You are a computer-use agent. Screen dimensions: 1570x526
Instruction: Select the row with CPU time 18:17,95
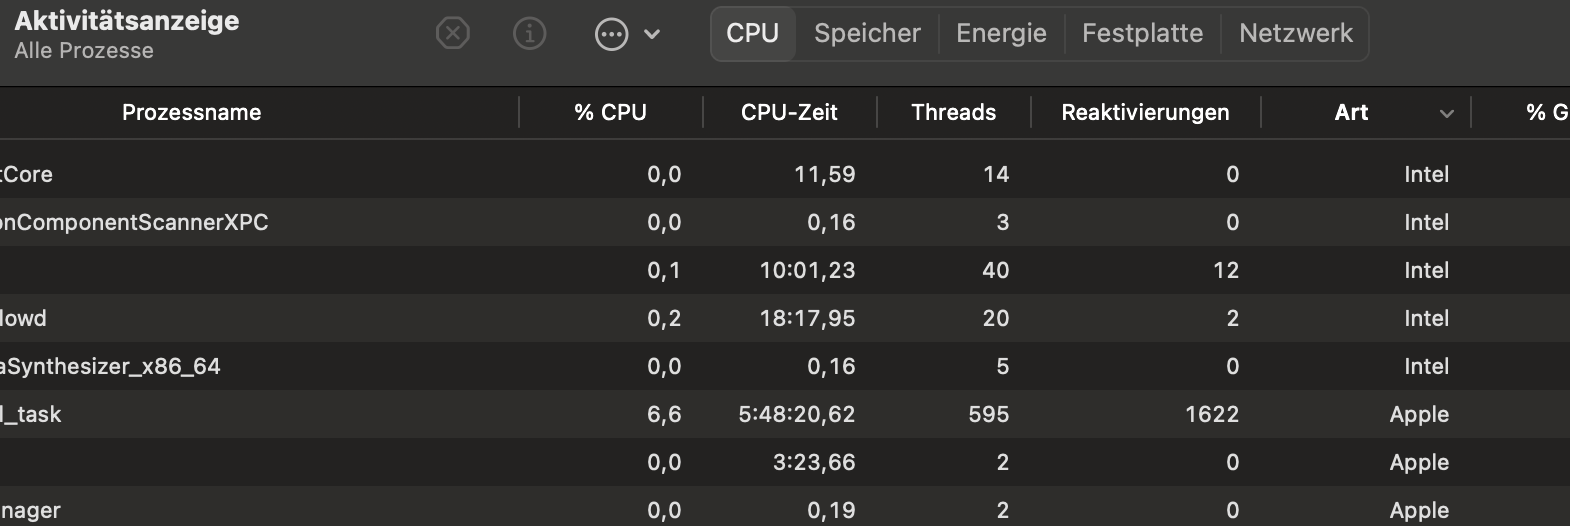700,318
